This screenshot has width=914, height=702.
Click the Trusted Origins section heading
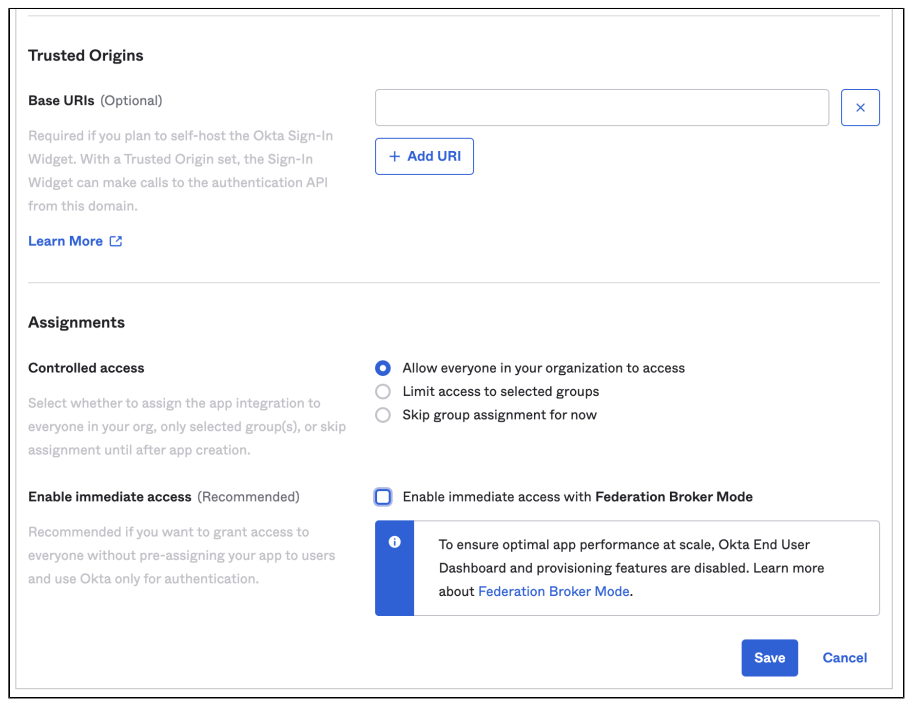[86, 56]
